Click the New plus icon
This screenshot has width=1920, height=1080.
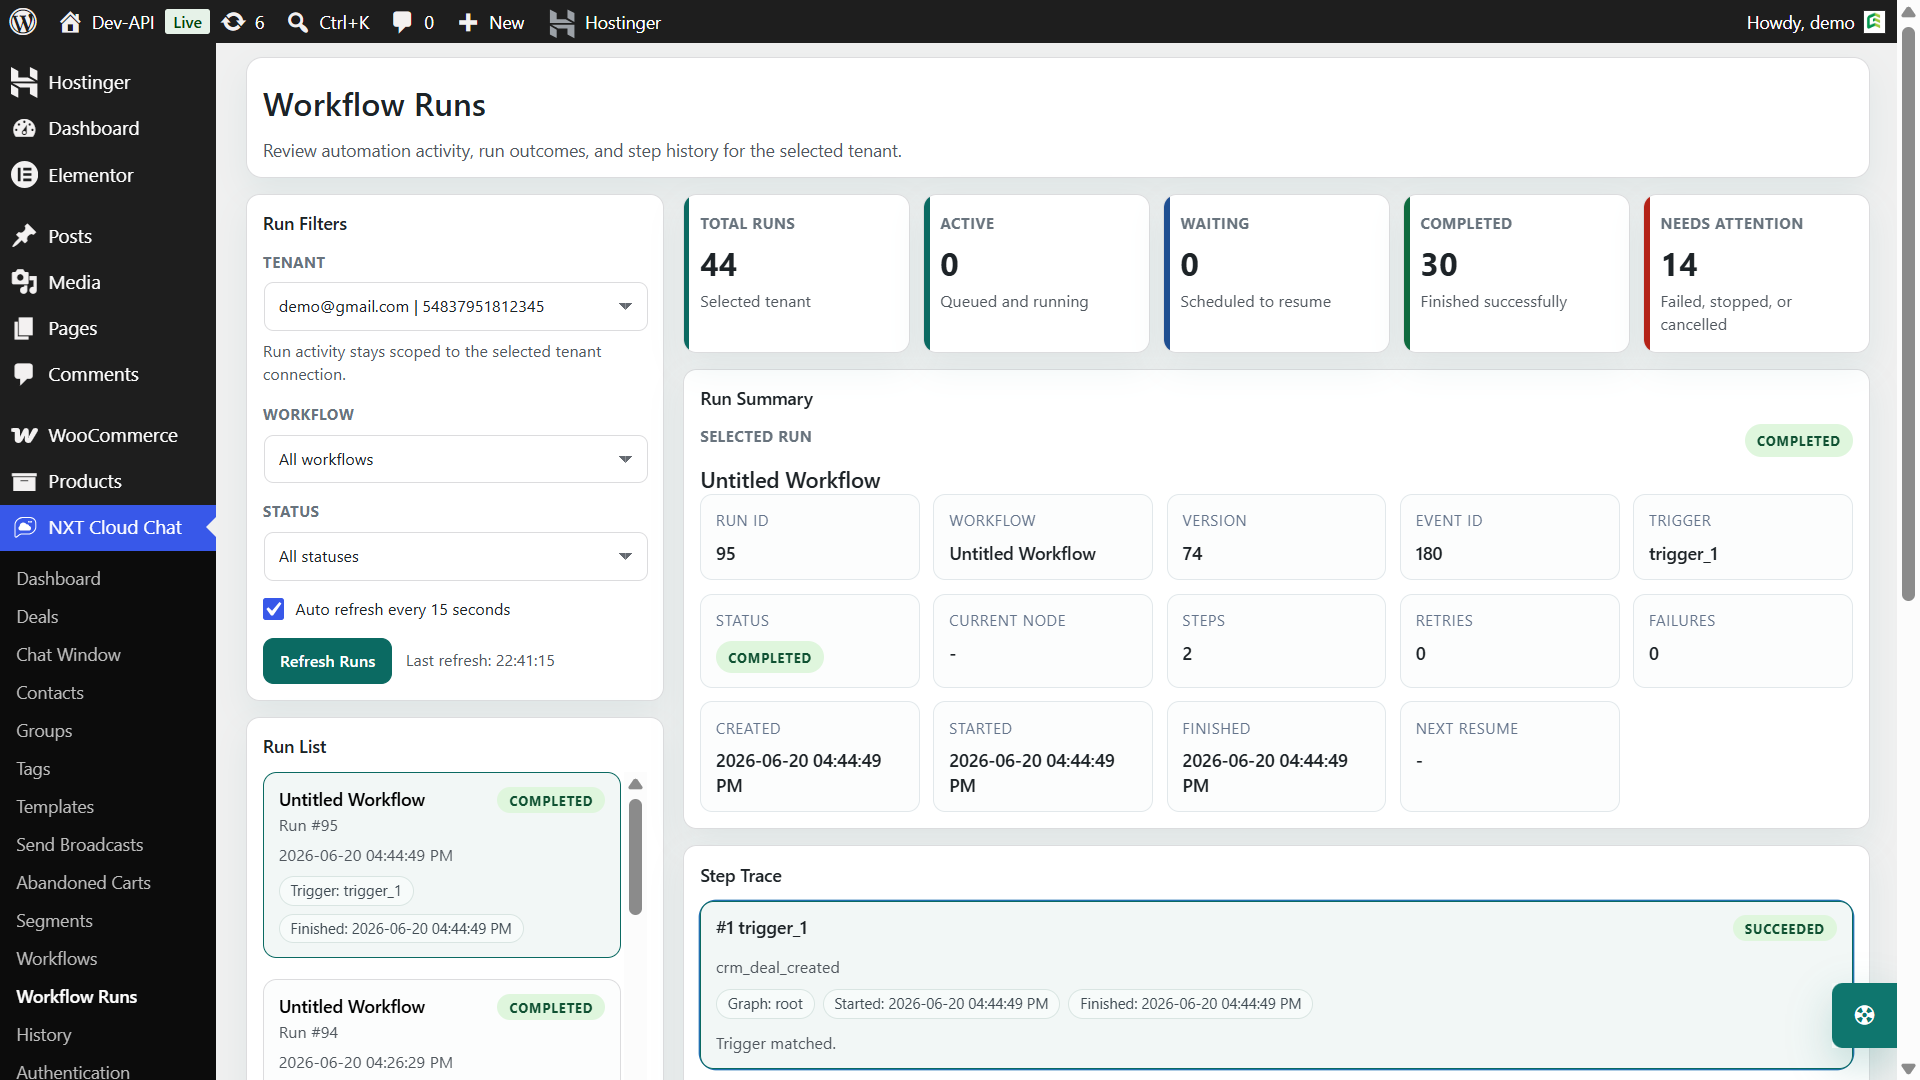coord(468,22)
